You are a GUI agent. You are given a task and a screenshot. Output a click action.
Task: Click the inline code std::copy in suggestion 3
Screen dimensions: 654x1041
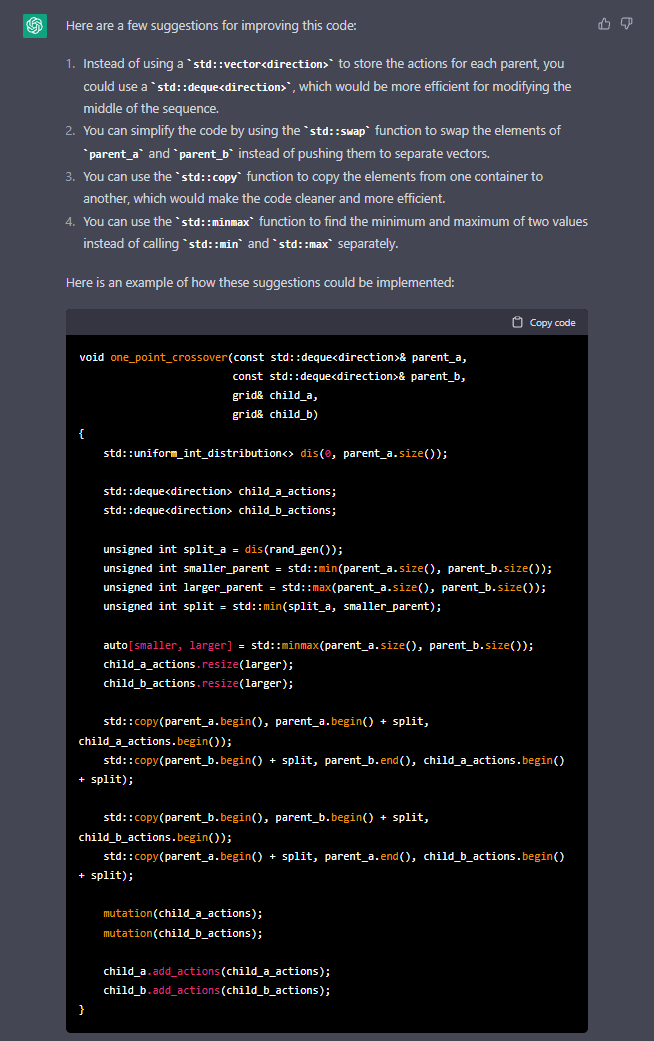click(209, 177)
